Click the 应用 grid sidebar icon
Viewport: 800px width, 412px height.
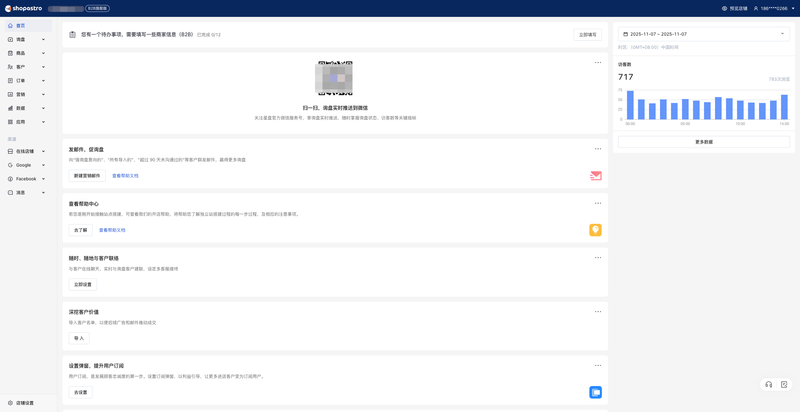[x=11, y=122]
